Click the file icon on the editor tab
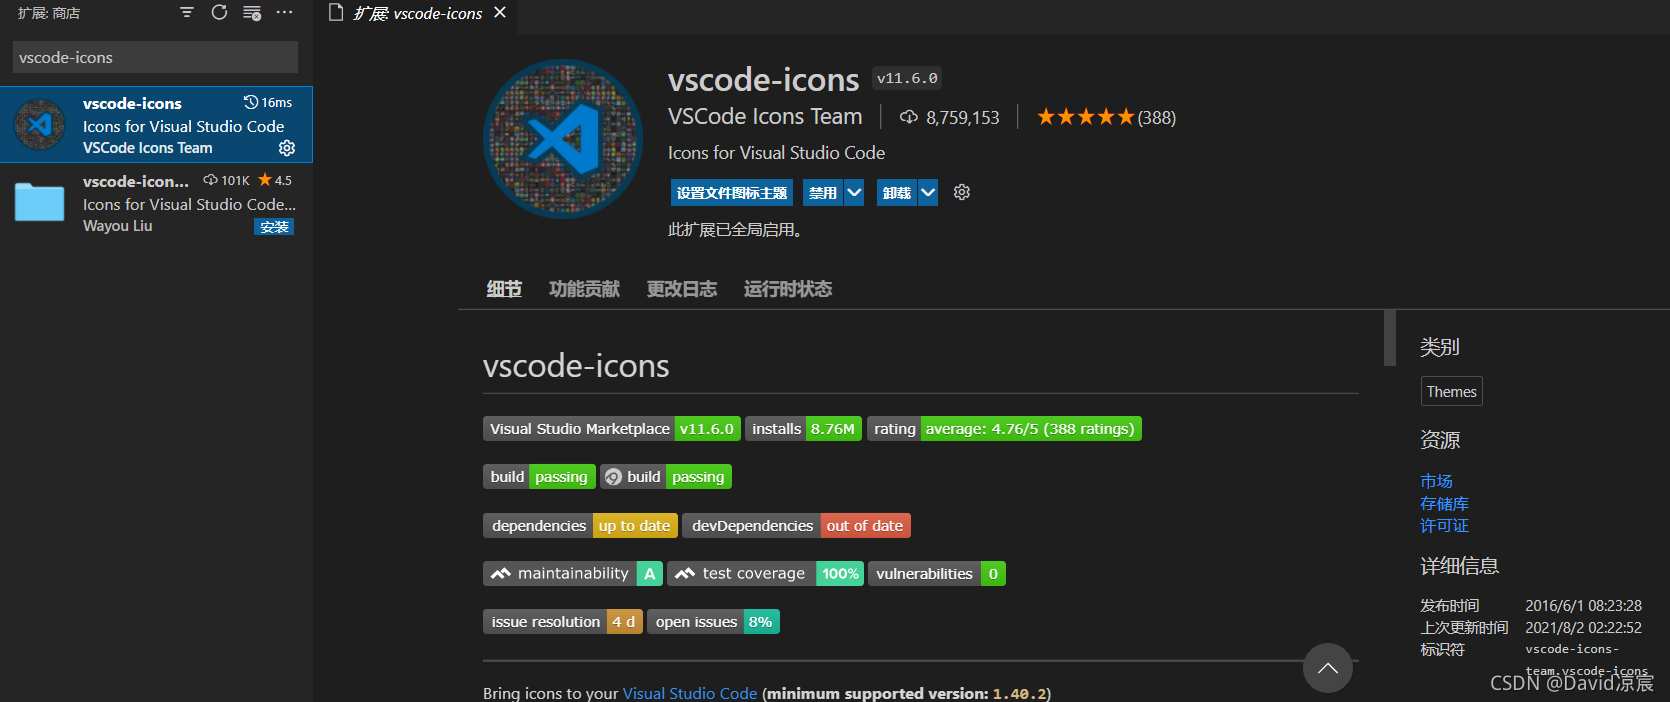Screen dimensions: 1670x702 coord(336,13)
